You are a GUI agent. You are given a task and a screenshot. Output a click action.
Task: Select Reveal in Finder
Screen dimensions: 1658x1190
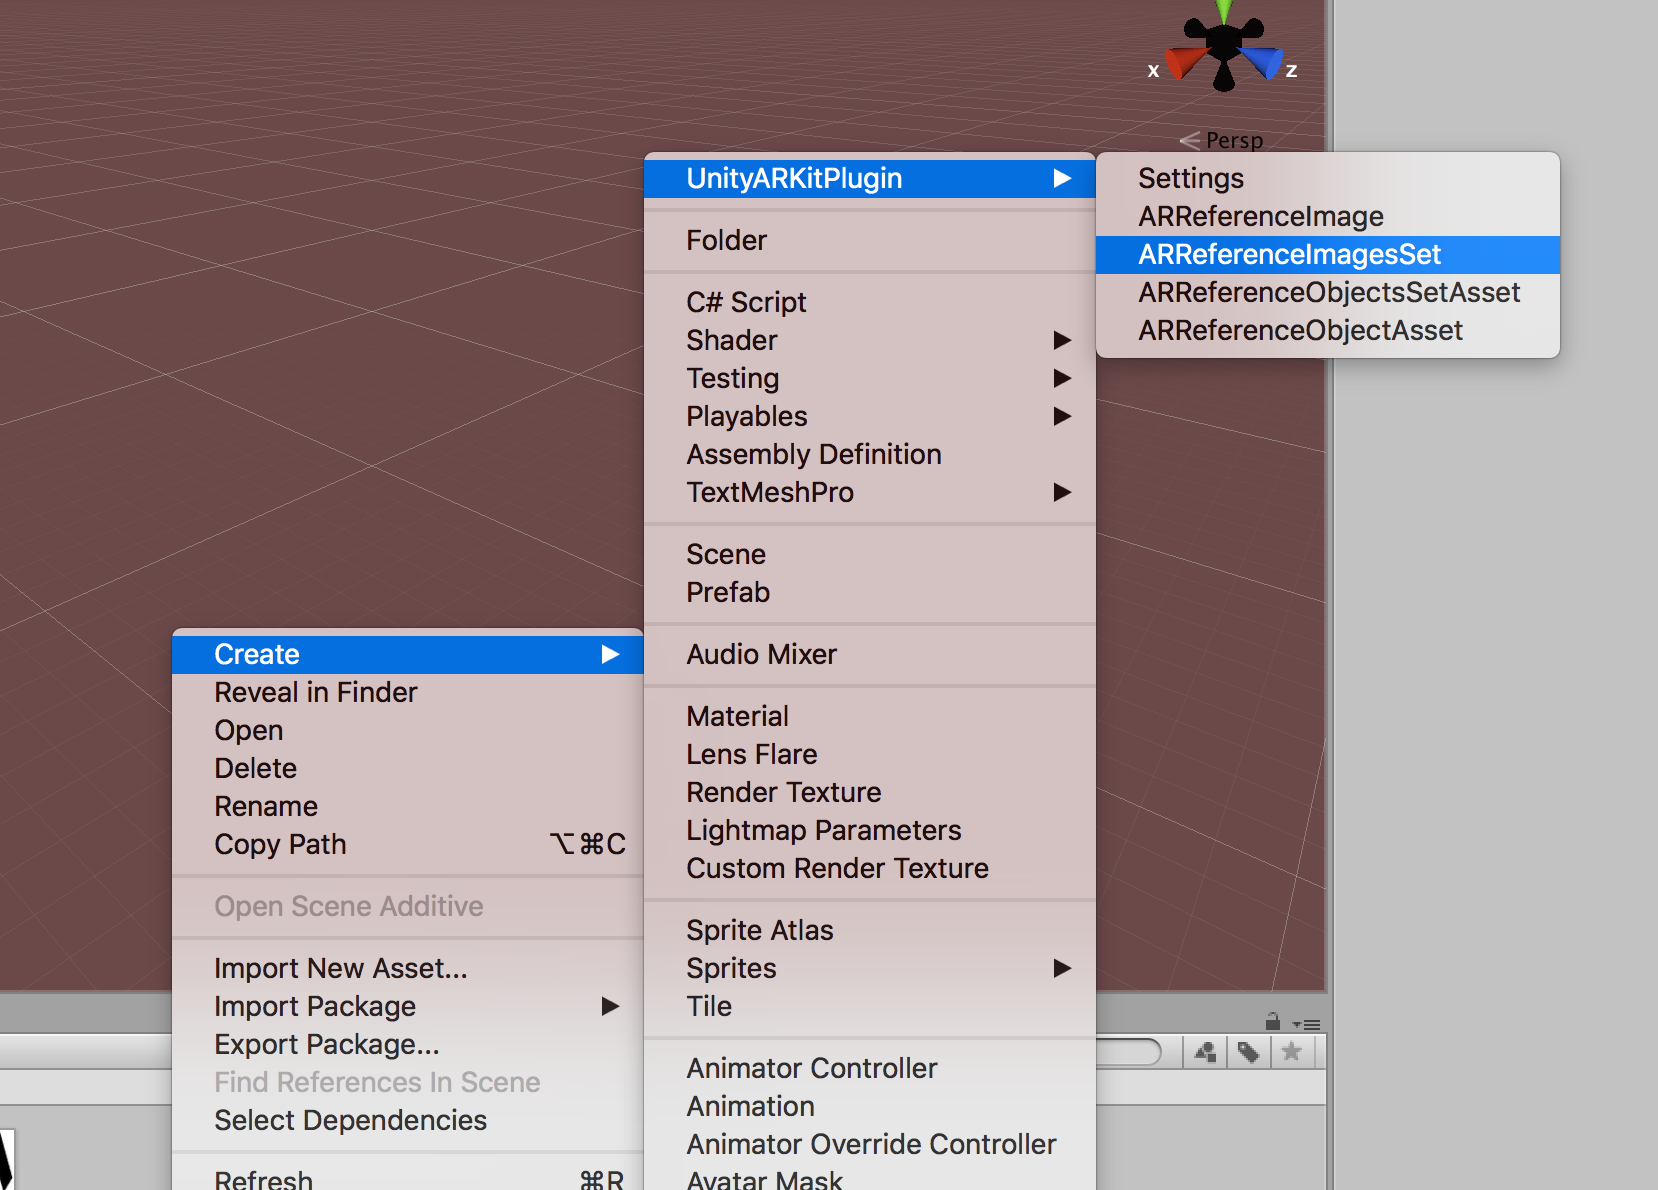(x=408, y=692)
